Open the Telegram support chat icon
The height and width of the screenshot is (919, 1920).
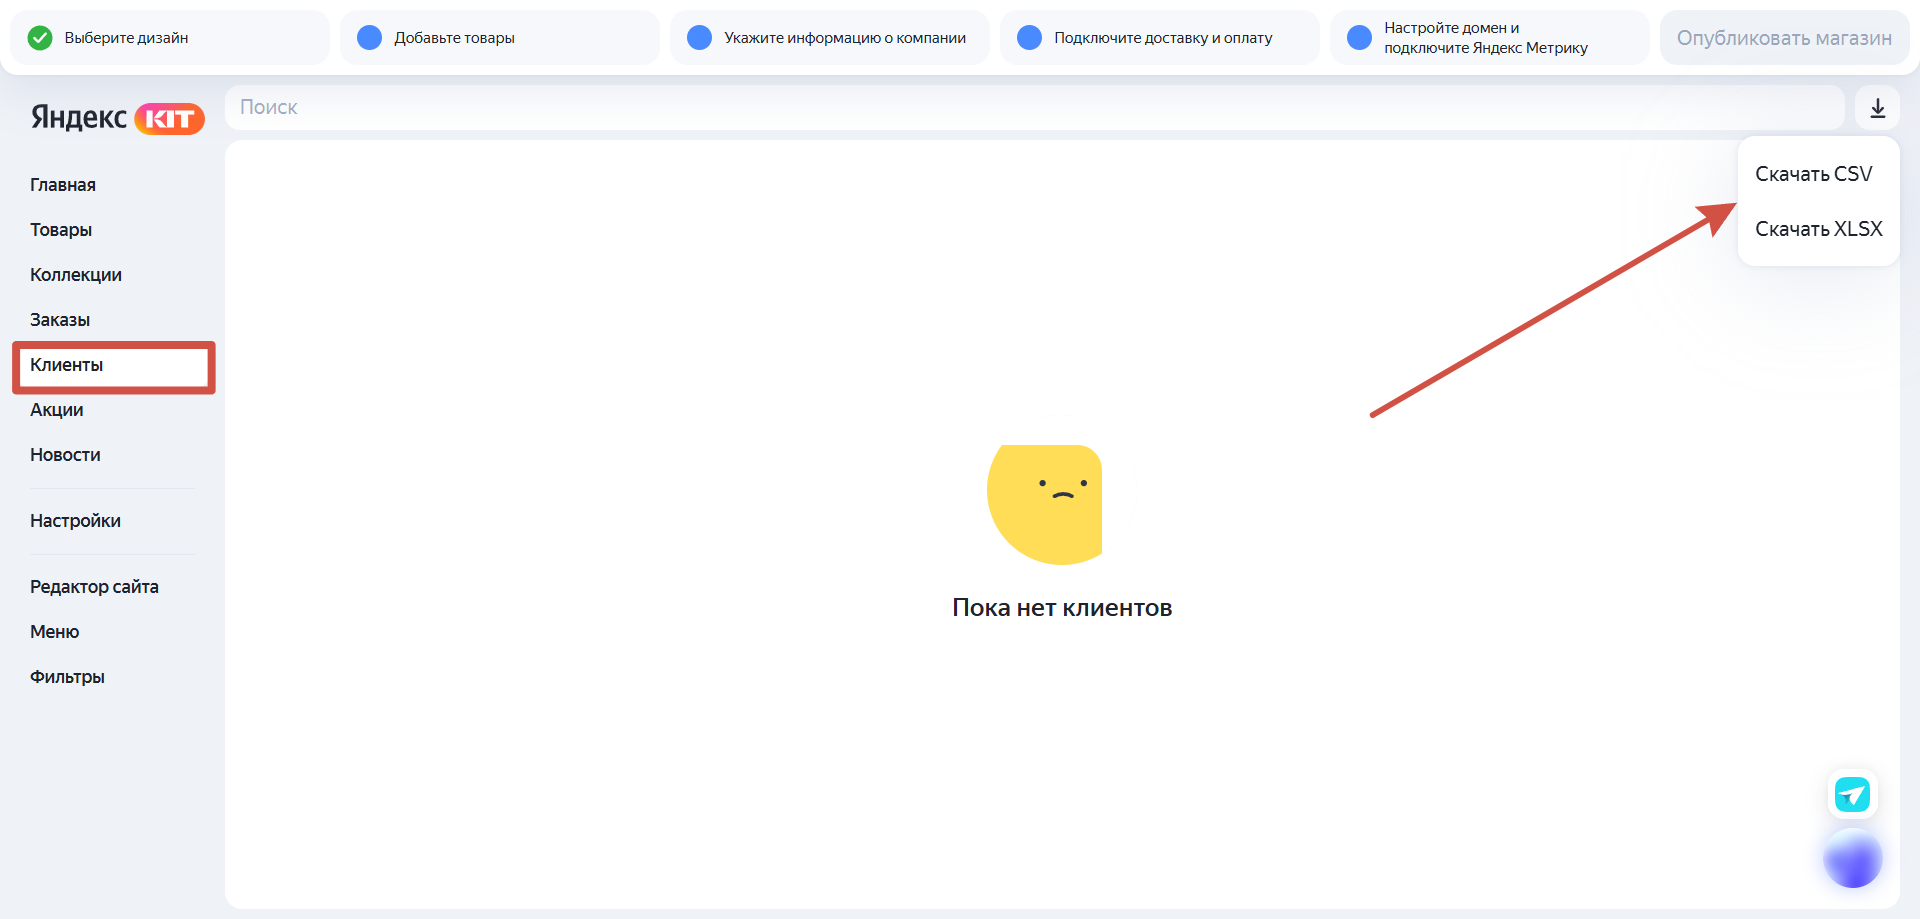click(1852, 795)
